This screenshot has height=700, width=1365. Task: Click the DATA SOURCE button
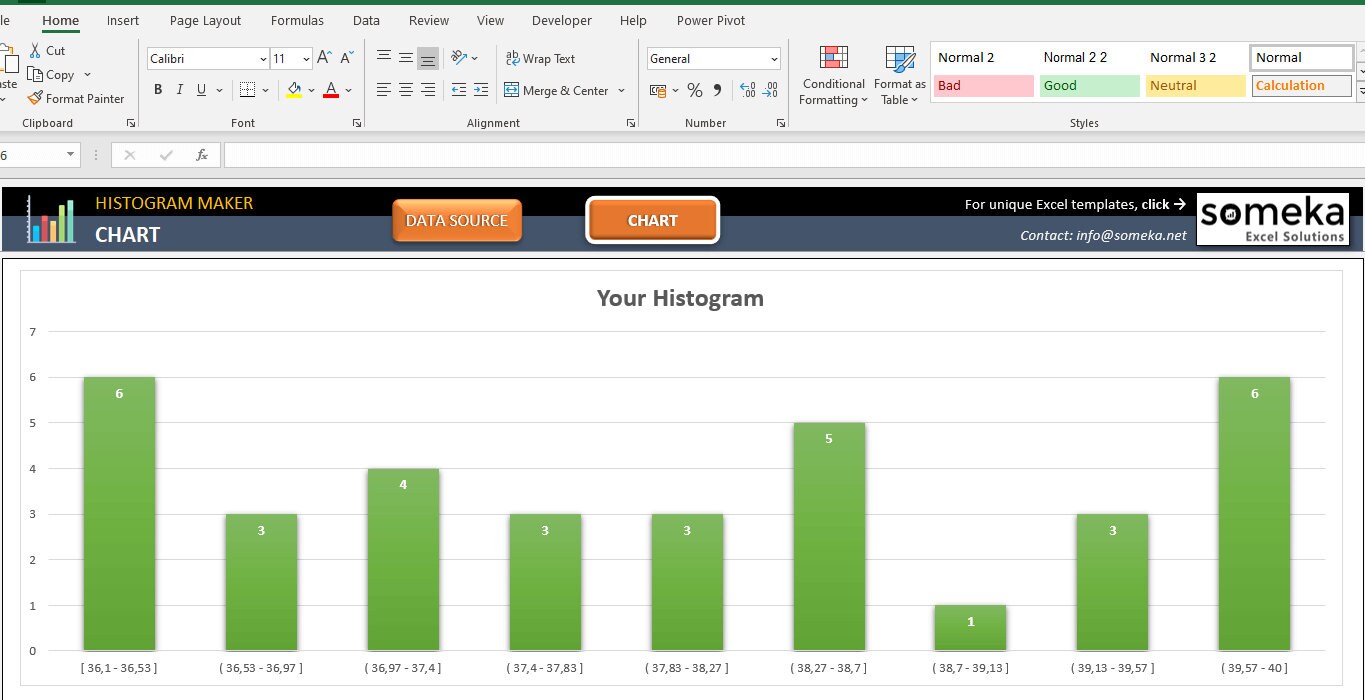click(456, 220)
